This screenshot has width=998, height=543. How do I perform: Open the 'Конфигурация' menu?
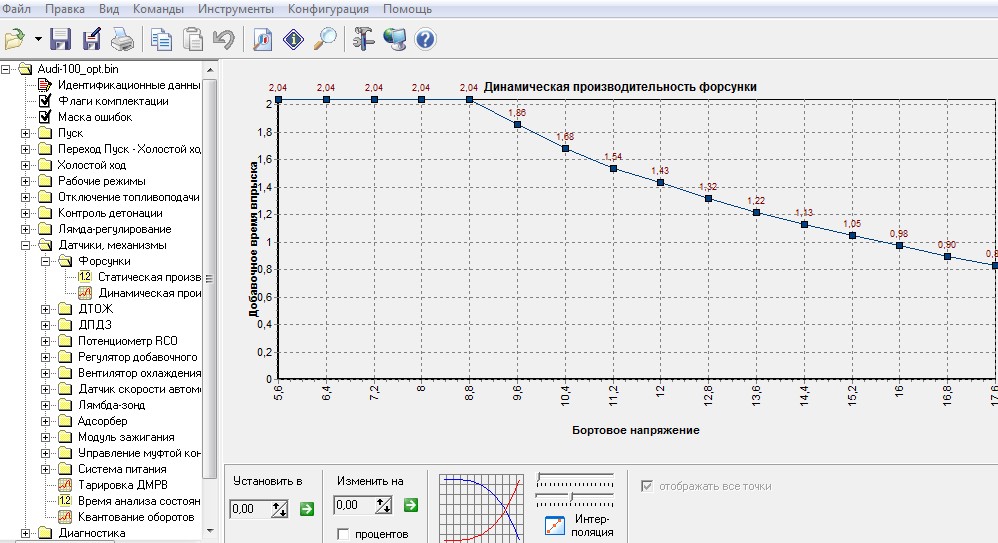[x=328, y=9]
